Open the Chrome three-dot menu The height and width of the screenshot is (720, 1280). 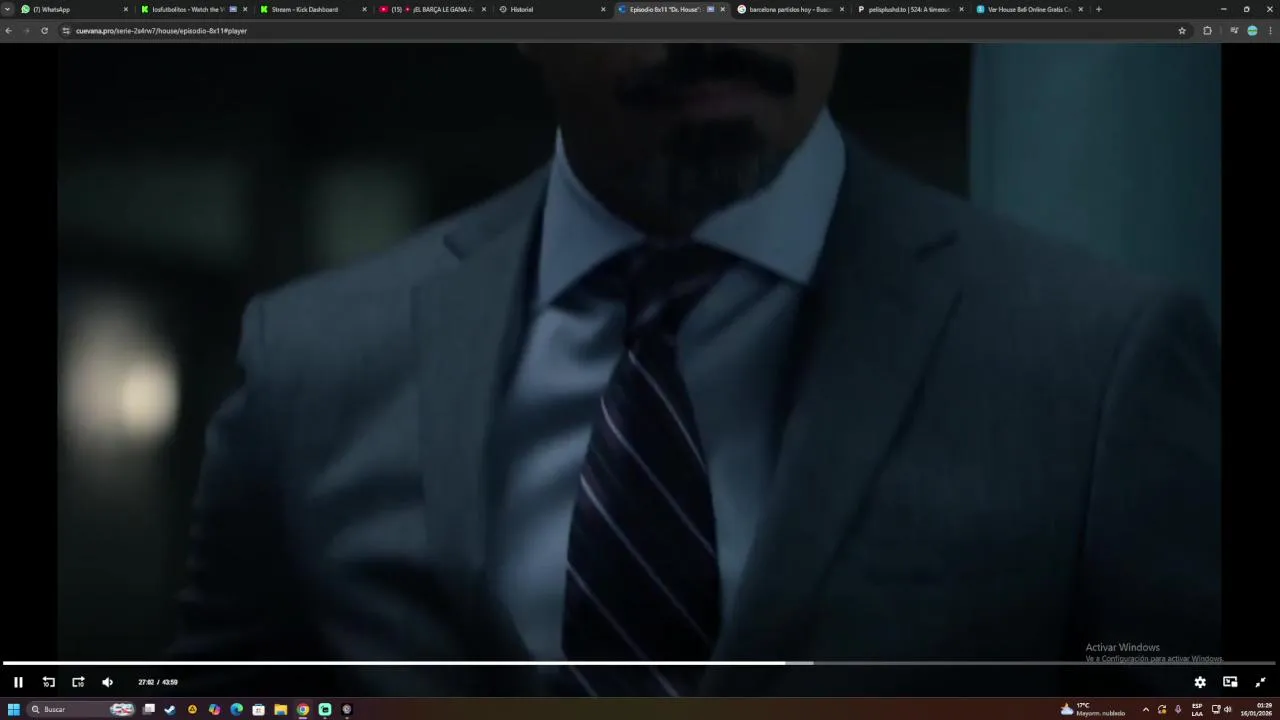click(x=1270, y=31)
